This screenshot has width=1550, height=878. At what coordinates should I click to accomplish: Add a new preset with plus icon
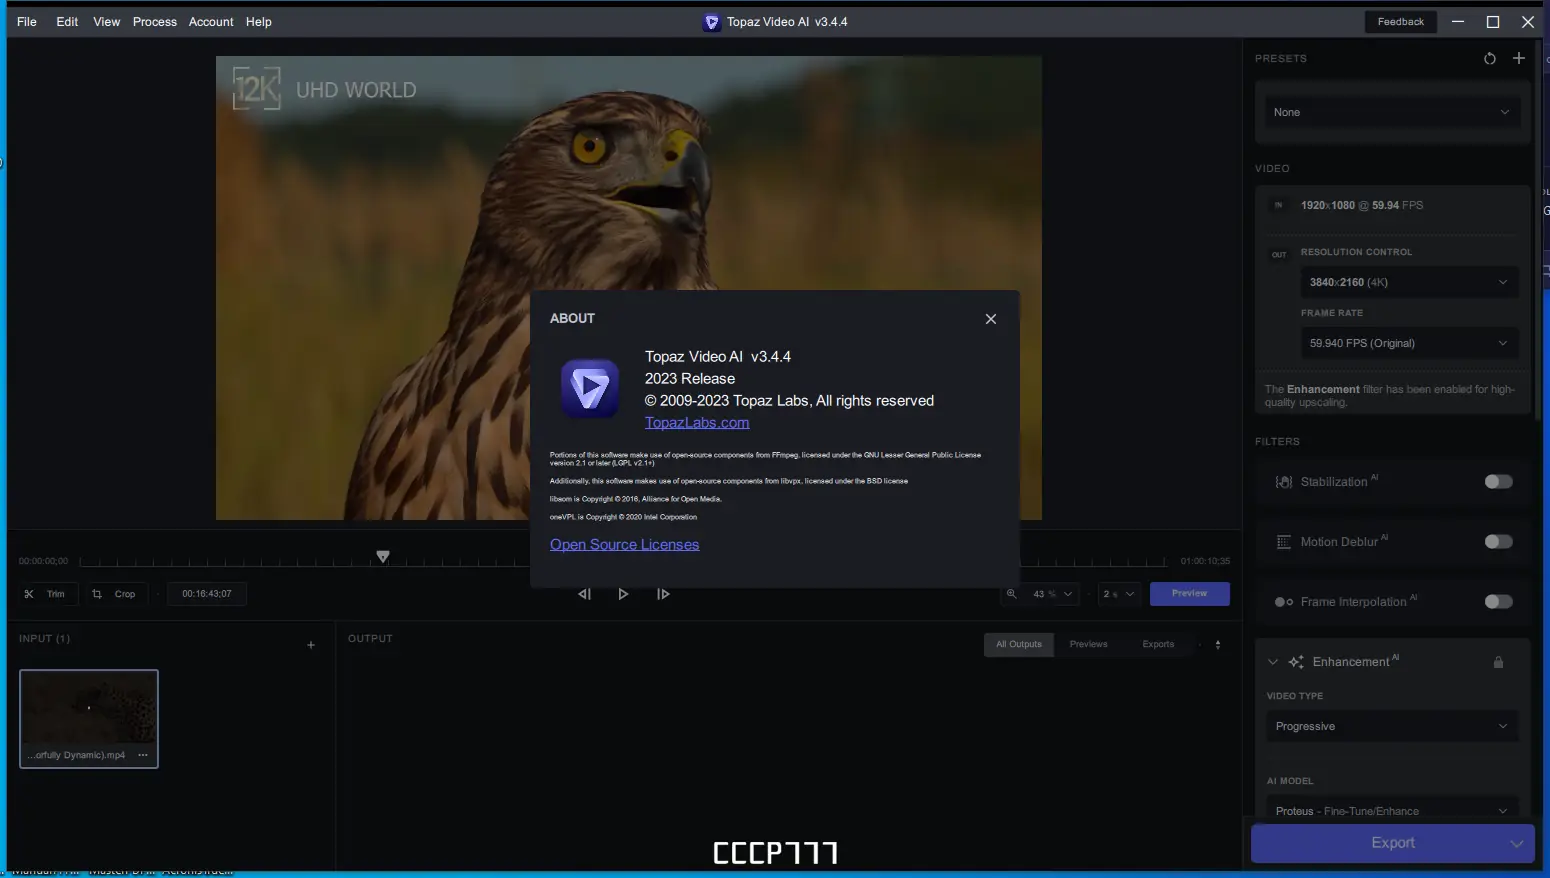click(x=1519, y=58)
